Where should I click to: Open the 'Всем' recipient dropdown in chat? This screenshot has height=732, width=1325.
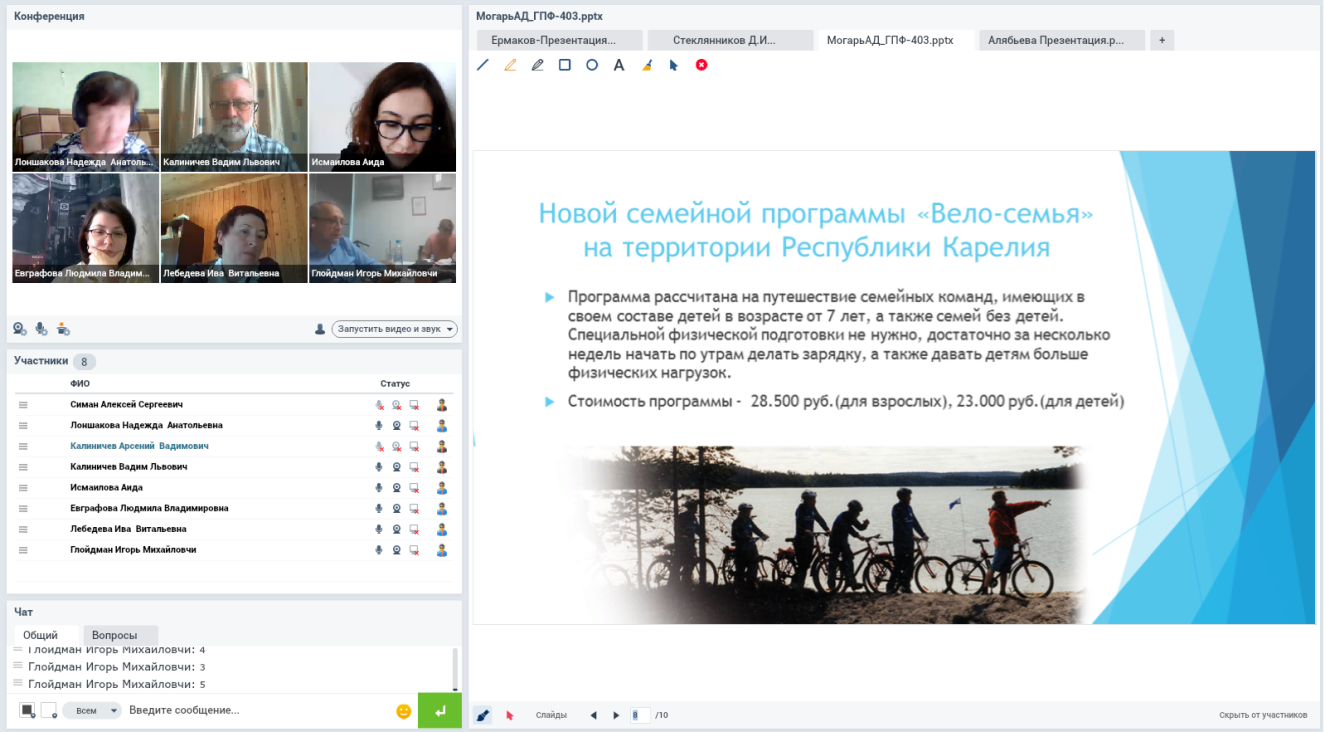click(91, 711)
